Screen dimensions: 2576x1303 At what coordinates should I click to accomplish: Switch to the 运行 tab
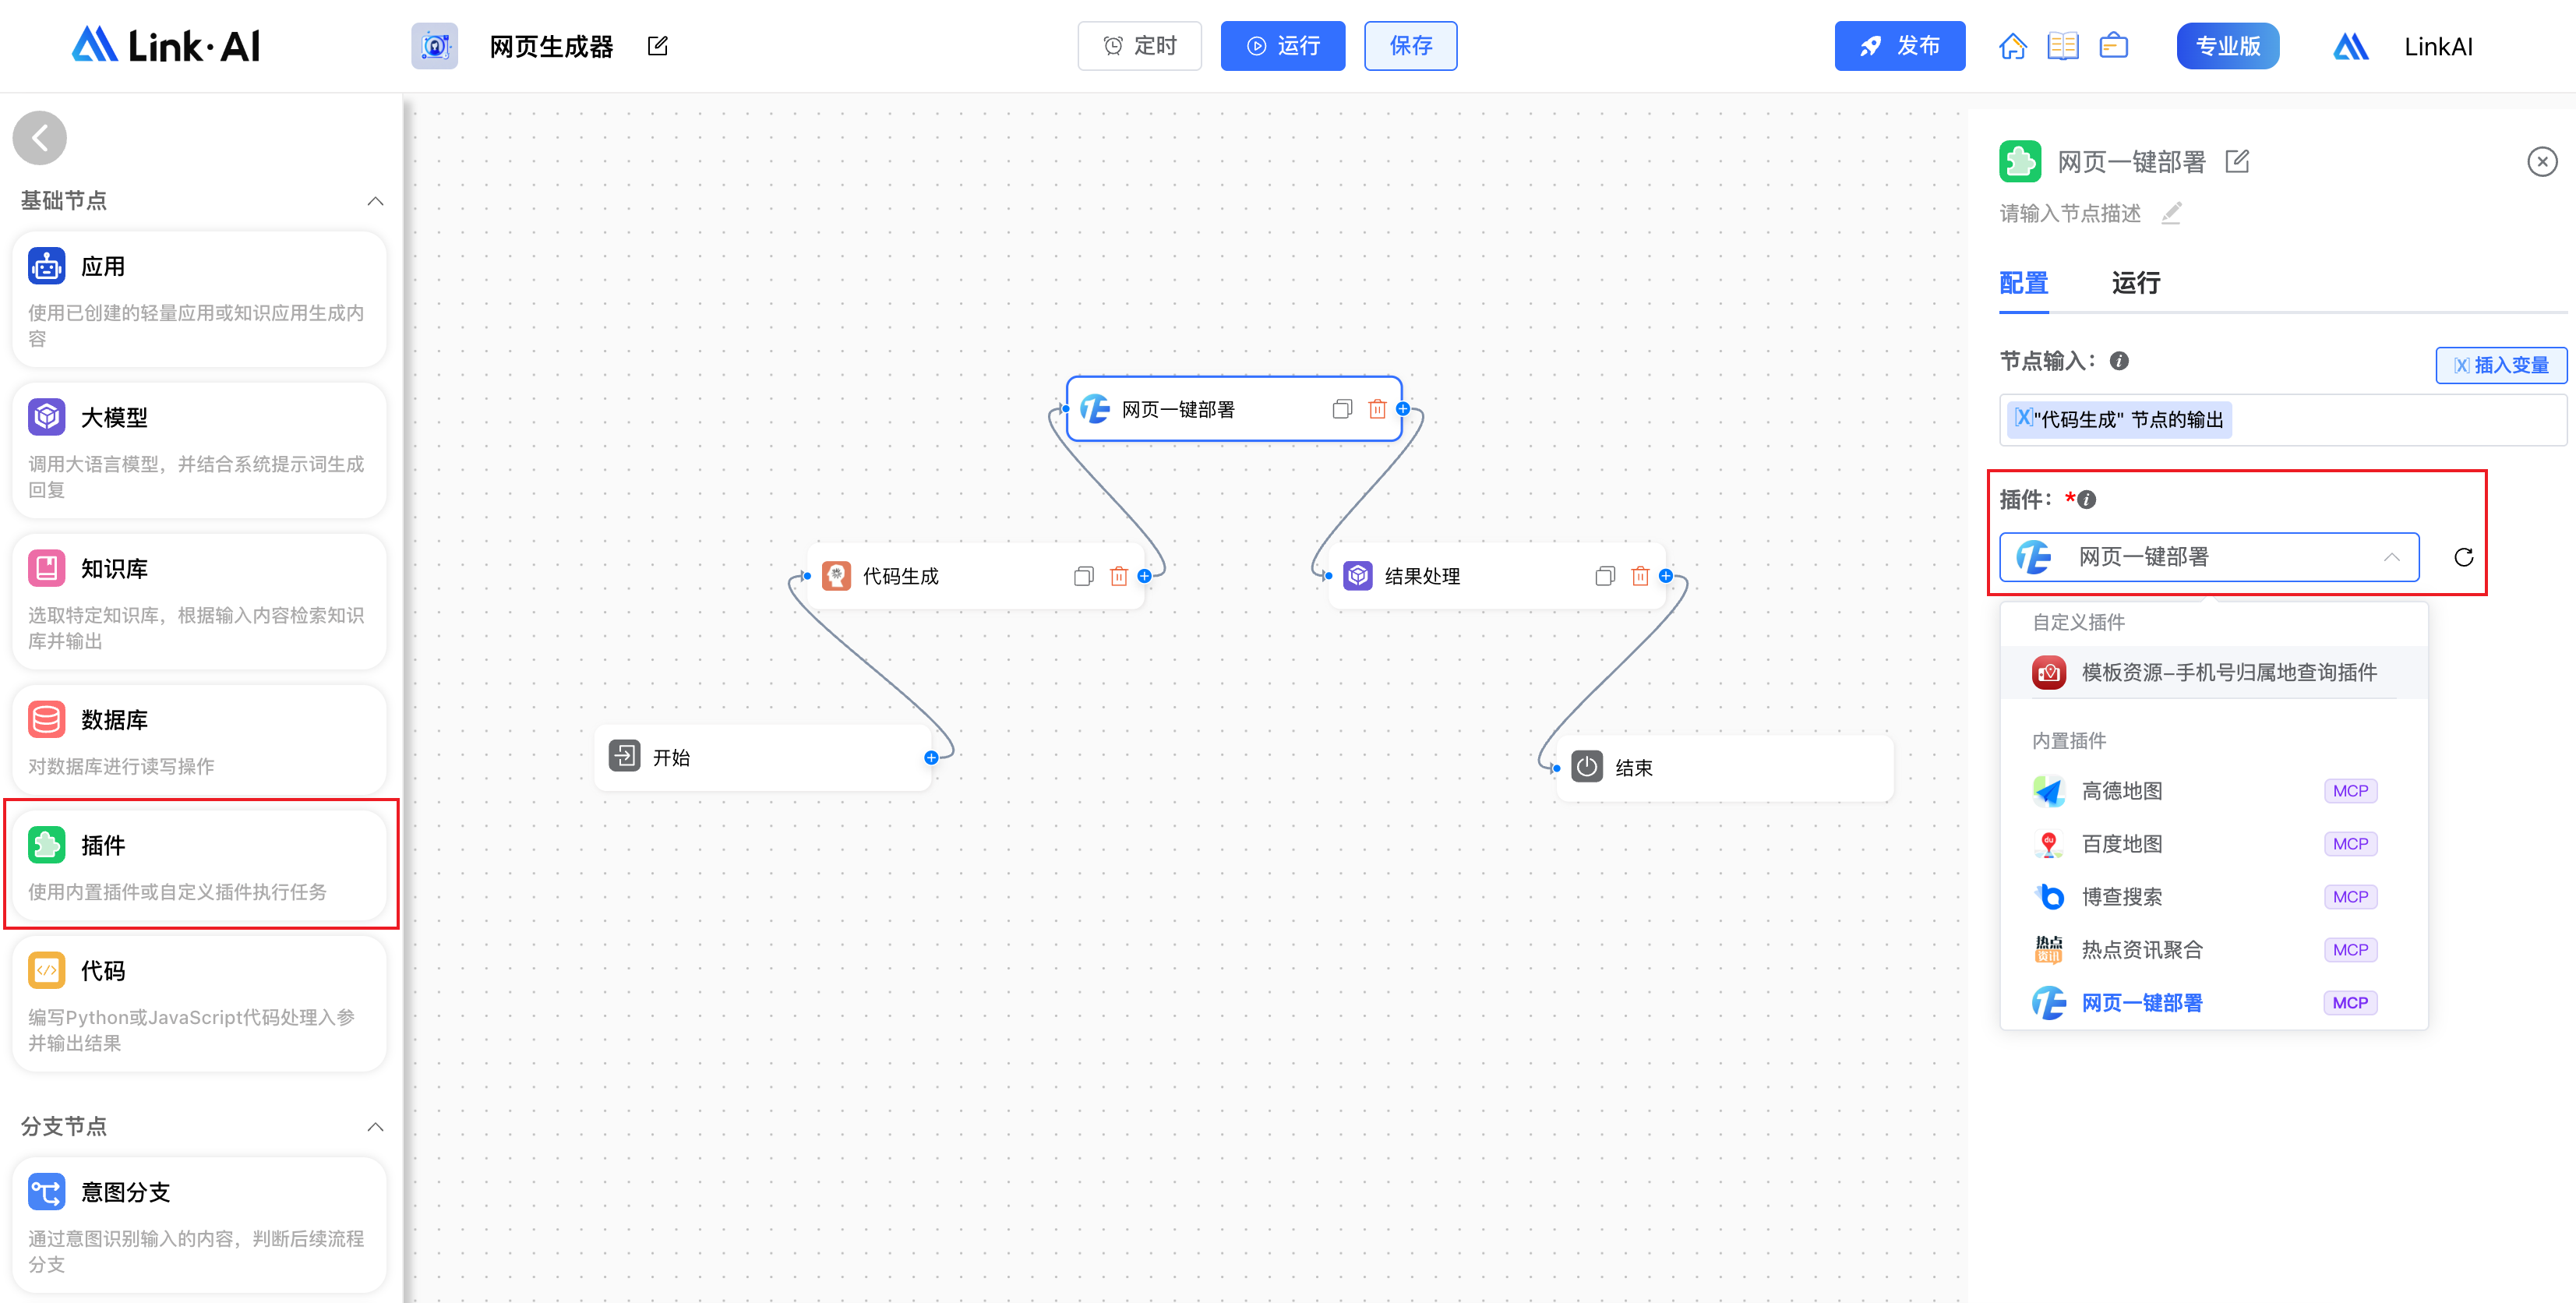[x=2136, y=283]
